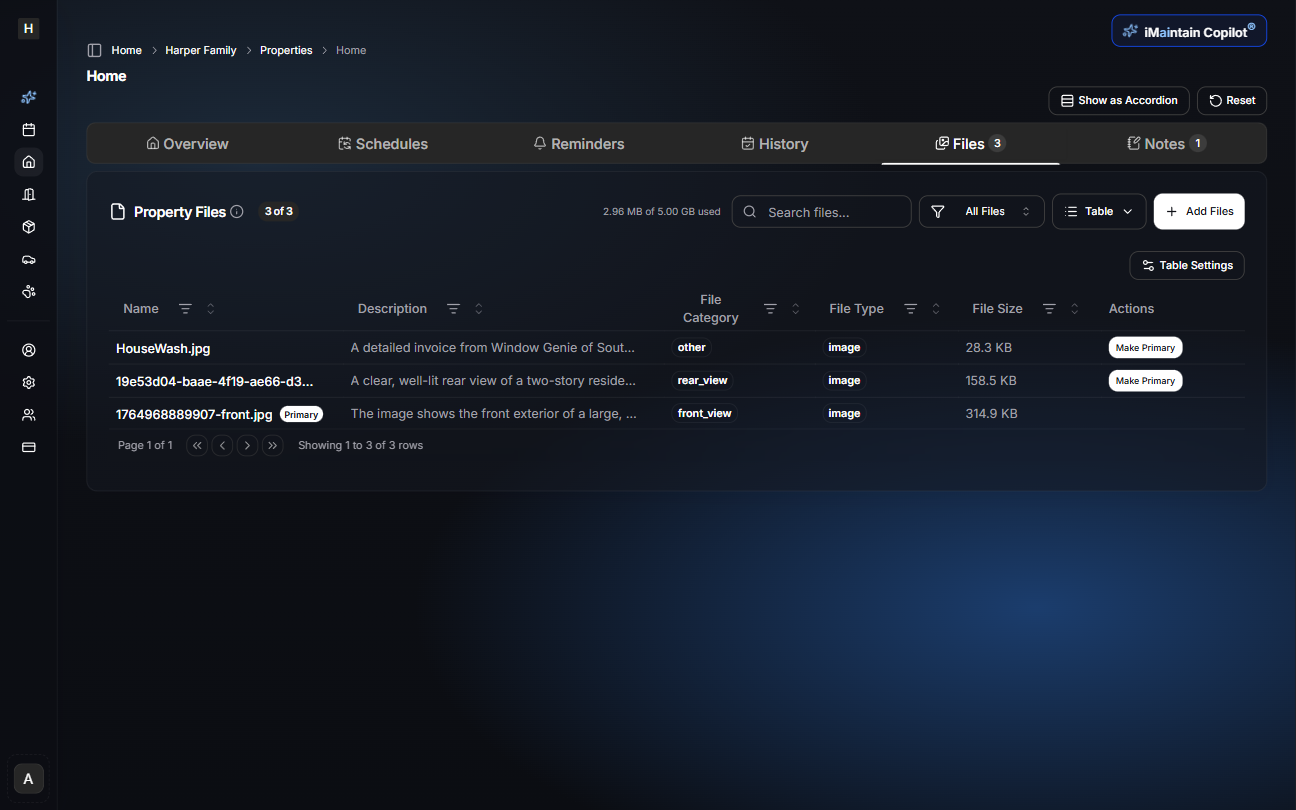Image resolution: width=1296 pixels, height=810 pixels.
Task: Click the Property Files info icon
Action: 237,212
